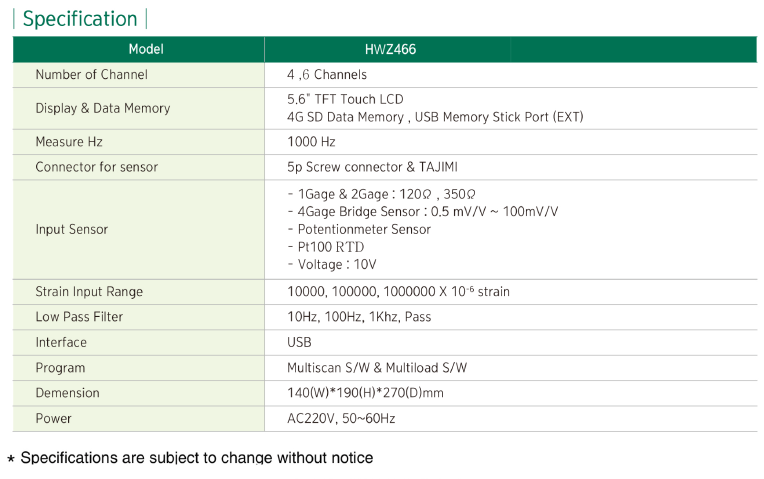Click the 1000 Hz value
Viewport: 764px width, 479px height.
pyautogui.click(x=311, y=142)
